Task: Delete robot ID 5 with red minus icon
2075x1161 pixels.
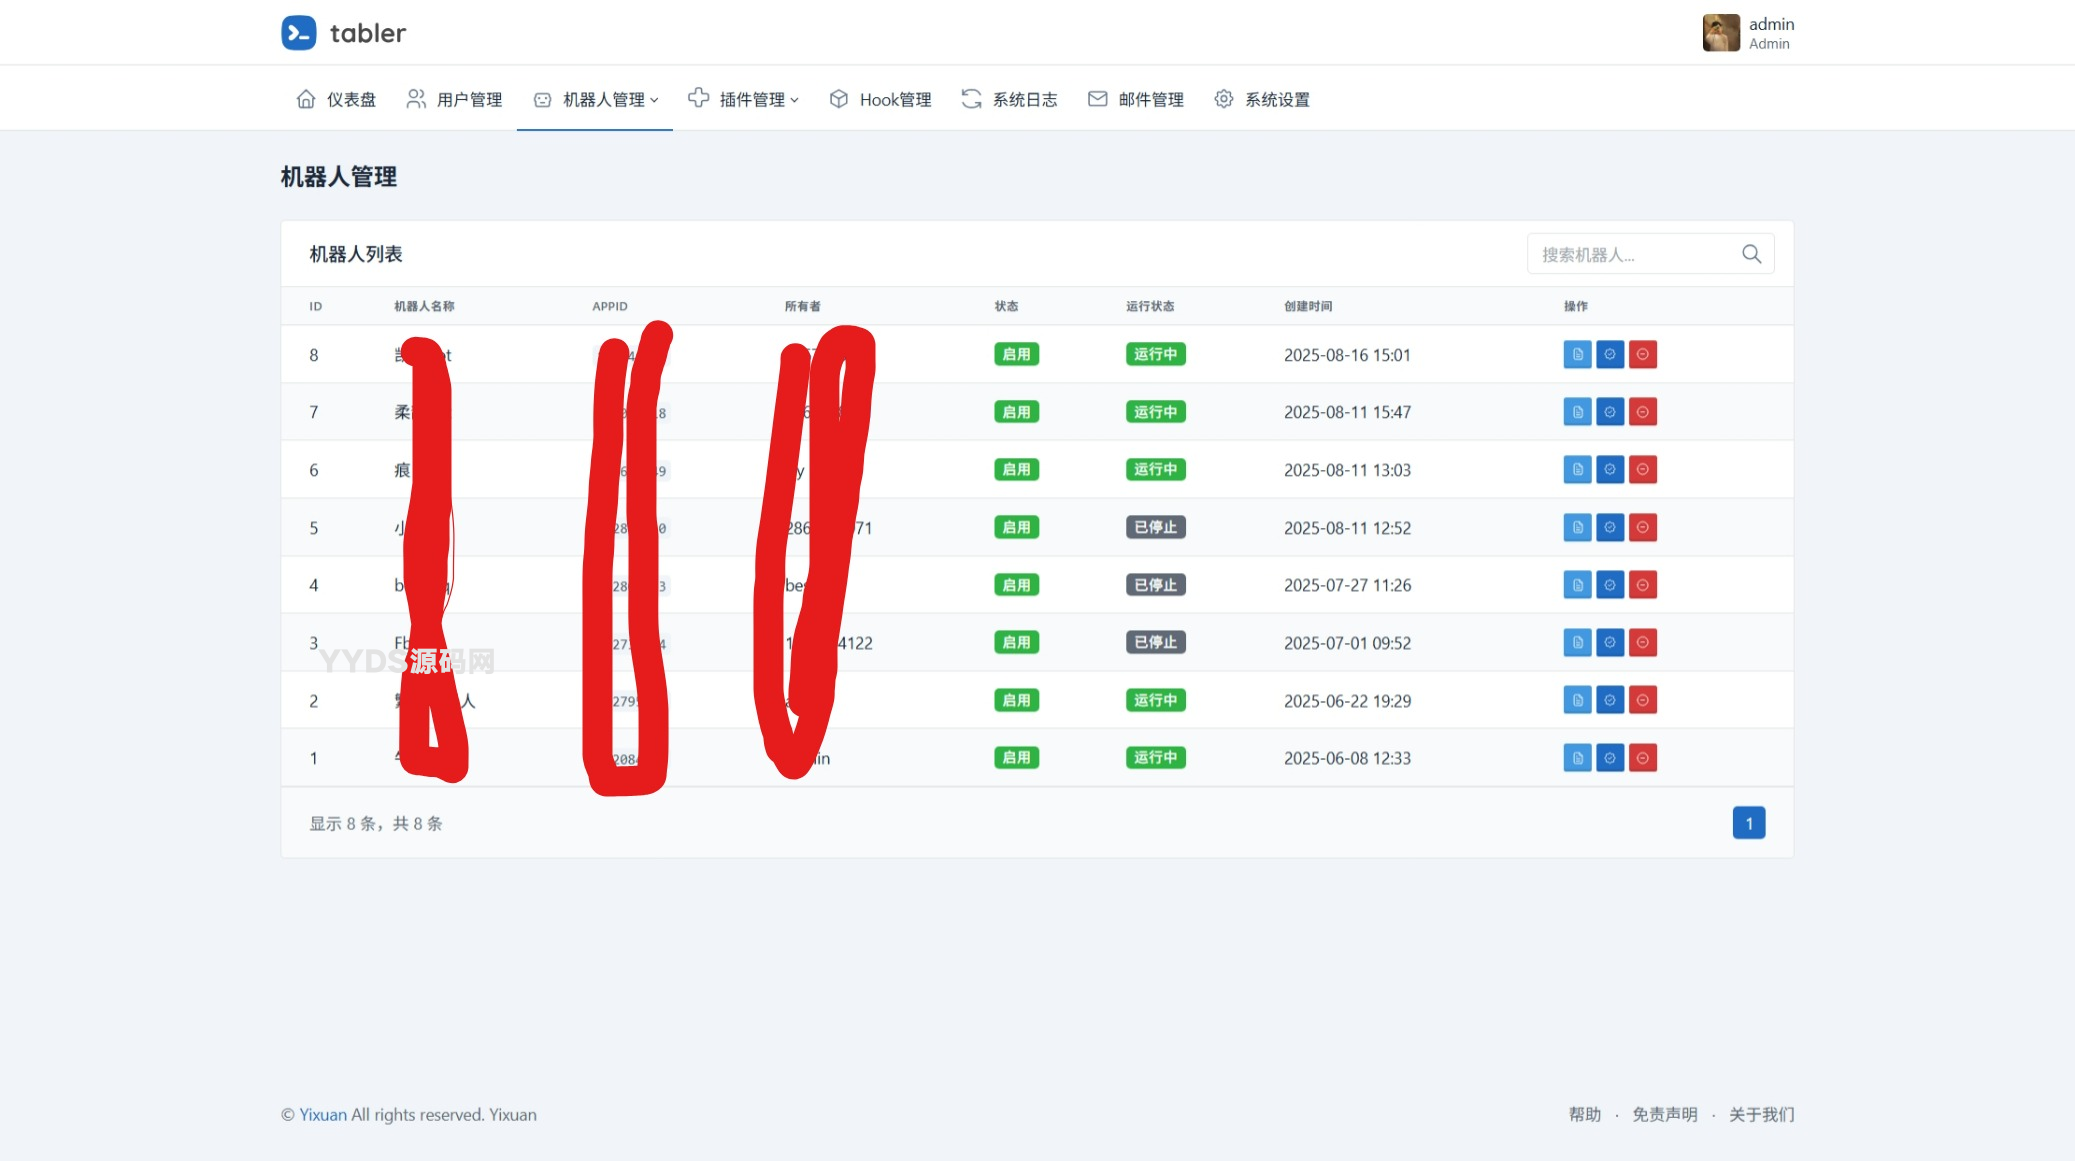Action: coord(1644,527)
